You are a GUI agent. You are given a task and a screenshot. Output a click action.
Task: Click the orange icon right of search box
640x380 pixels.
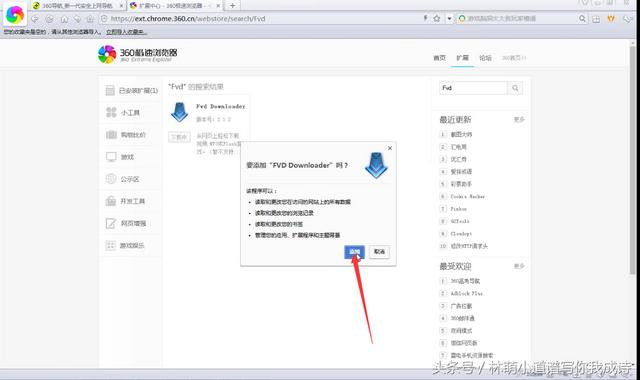coord(611,18)
